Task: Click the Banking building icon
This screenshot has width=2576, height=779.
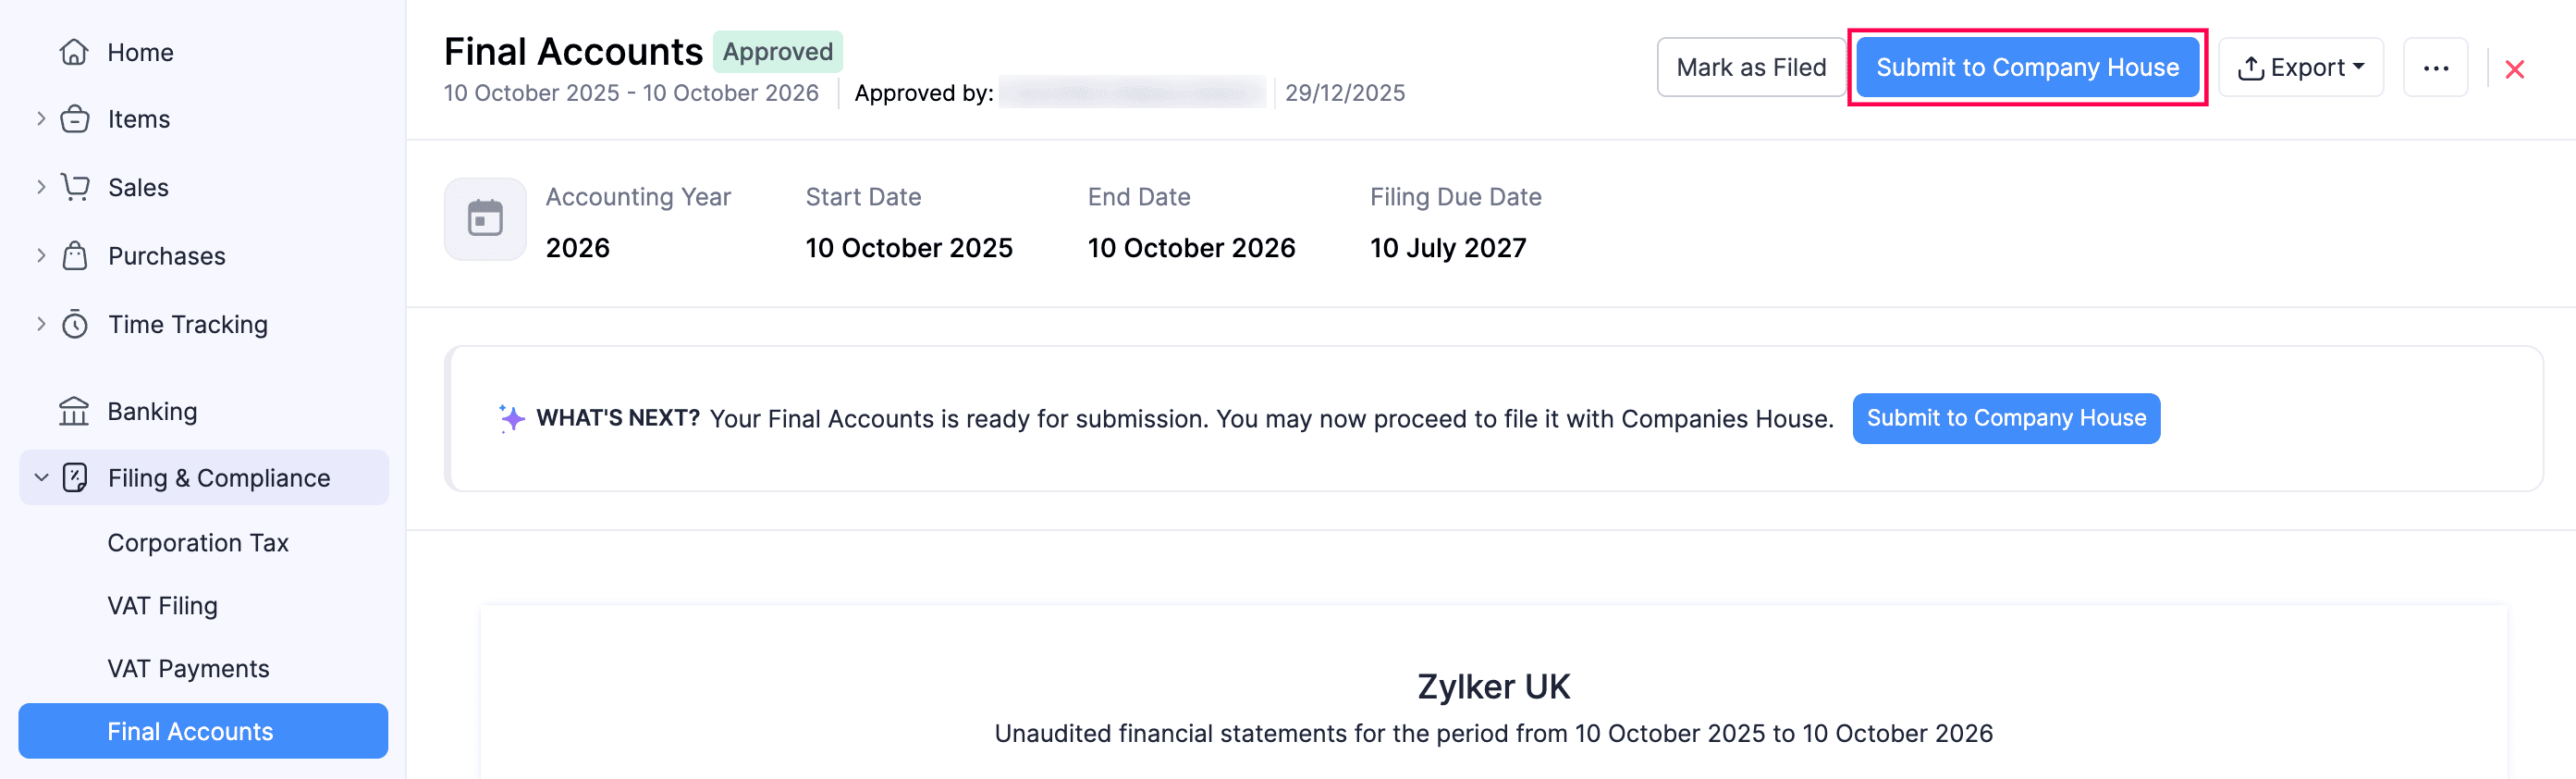Action: click(x=74, y=411)
